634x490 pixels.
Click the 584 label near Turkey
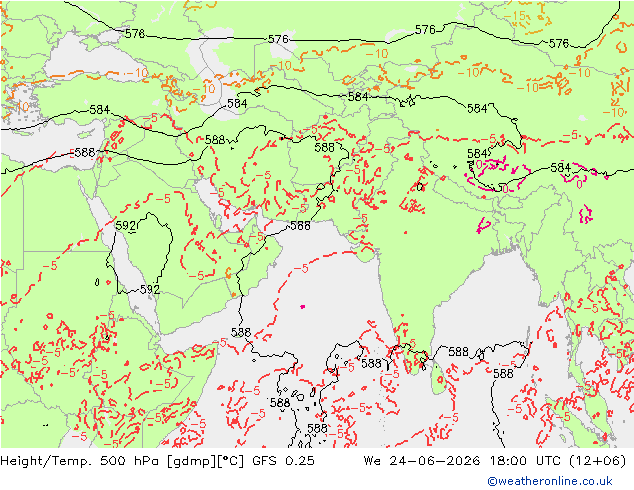pos(99,110)
